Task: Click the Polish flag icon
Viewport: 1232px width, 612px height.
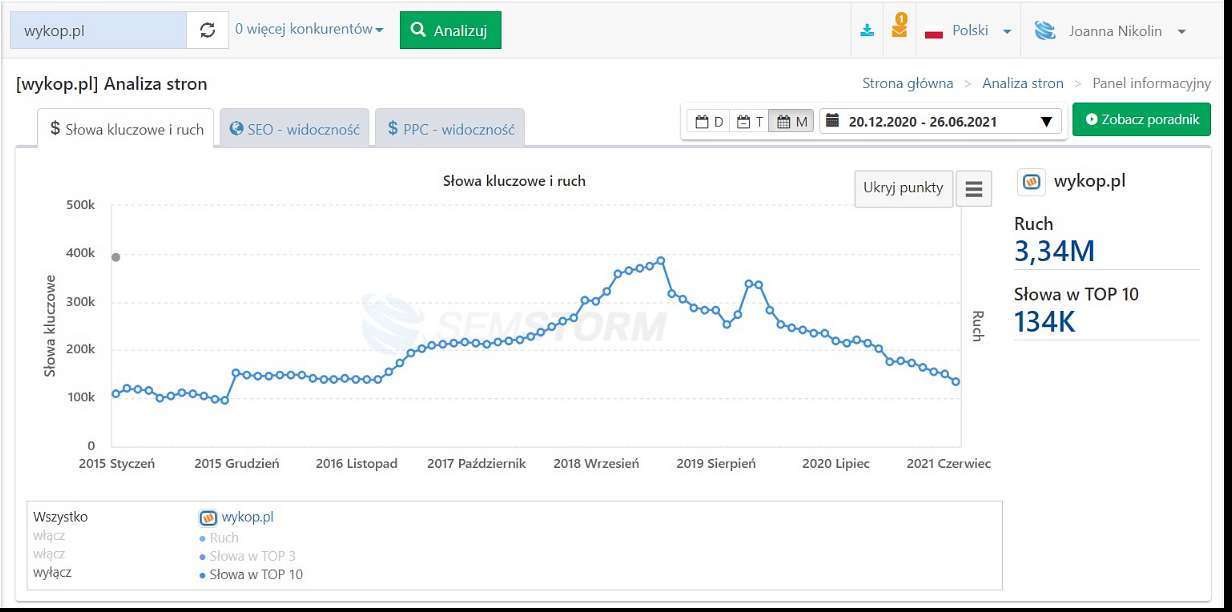Action: pyautogui.click(x=935, y=31)
